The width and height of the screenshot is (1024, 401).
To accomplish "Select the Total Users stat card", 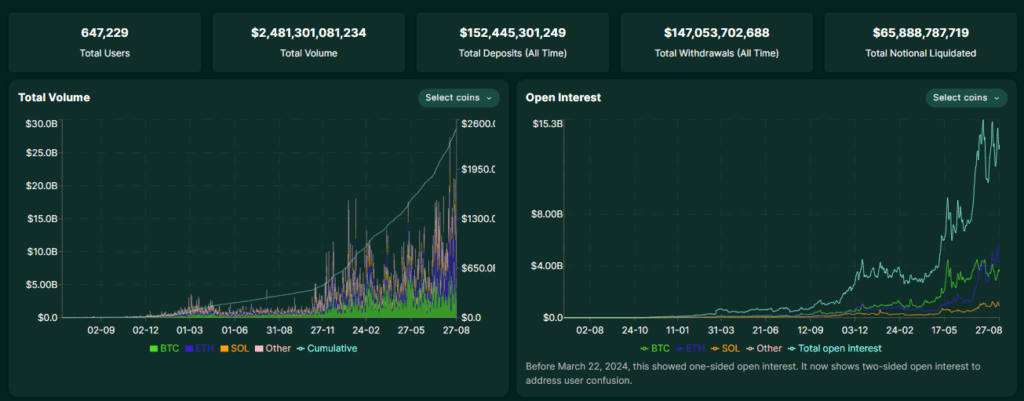I will click(105, 42).
